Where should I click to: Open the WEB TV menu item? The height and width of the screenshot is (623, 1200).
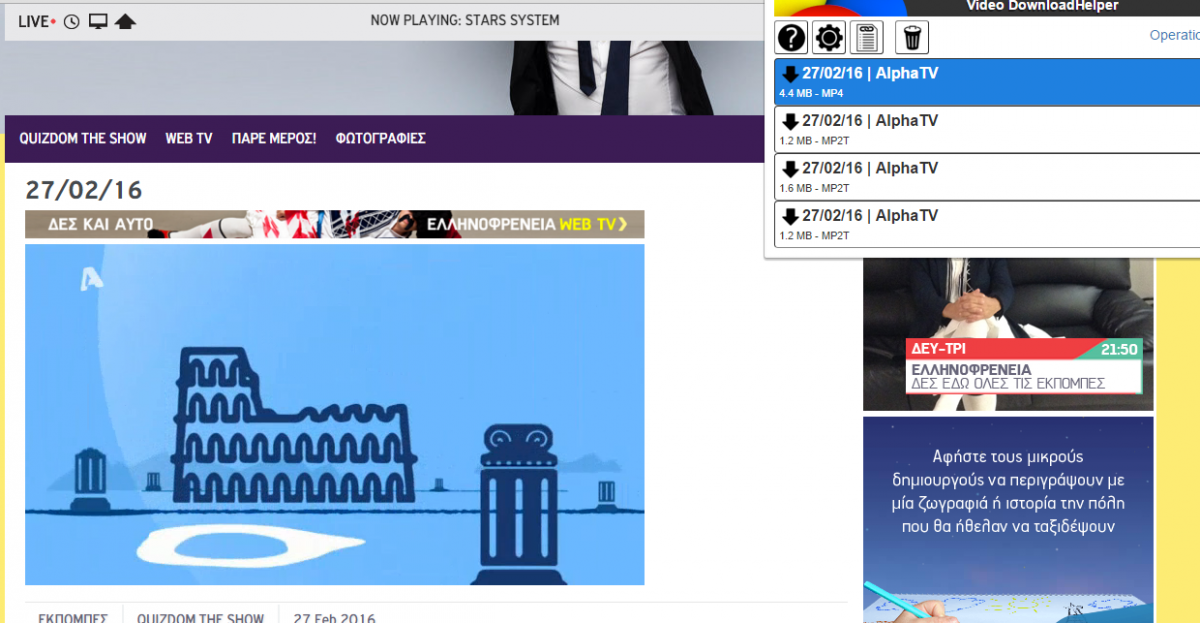coord(189,139)
